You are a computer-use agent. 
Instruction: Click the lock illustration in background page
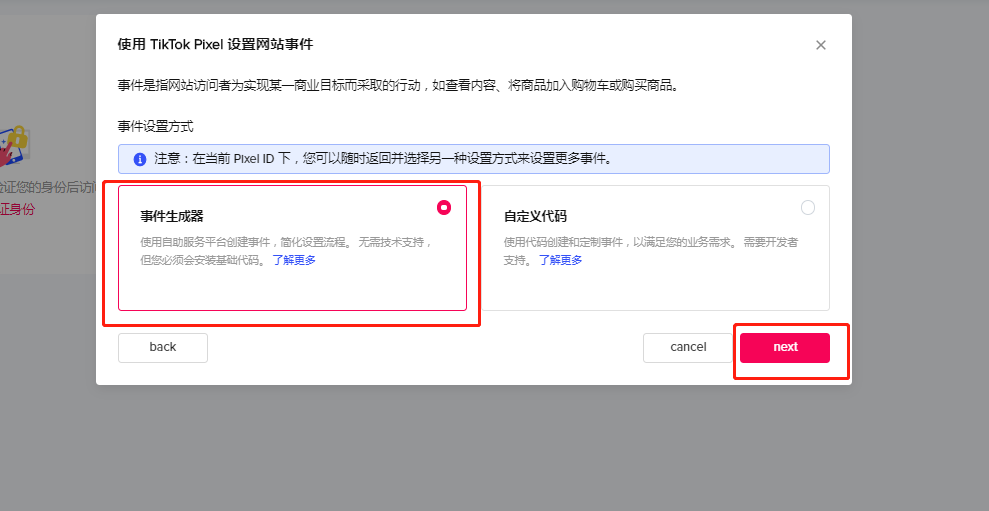tap(15, 145)
